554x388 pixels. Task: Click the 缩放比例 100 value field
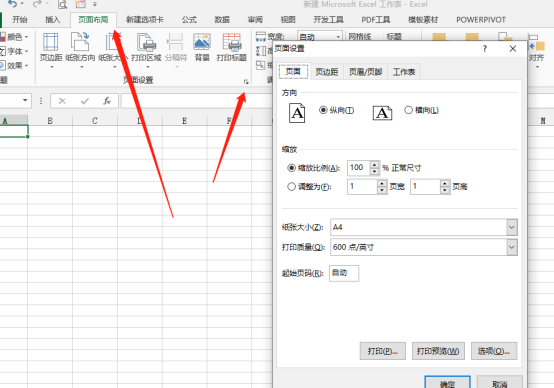click(x=359, y=167)
